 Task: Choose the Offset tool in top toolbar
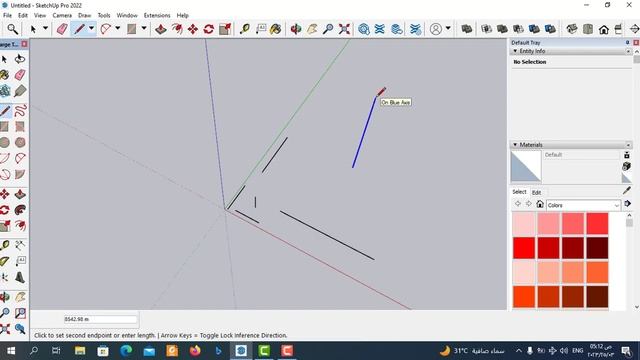177,29
